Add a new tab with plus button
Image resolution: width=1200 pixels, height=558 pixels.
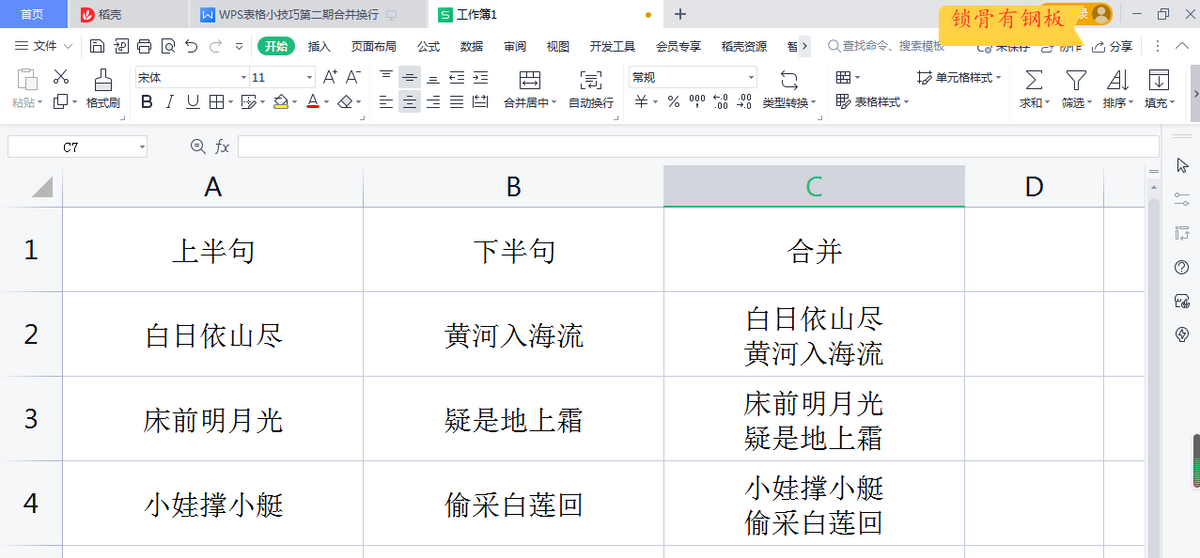[680, 14]
